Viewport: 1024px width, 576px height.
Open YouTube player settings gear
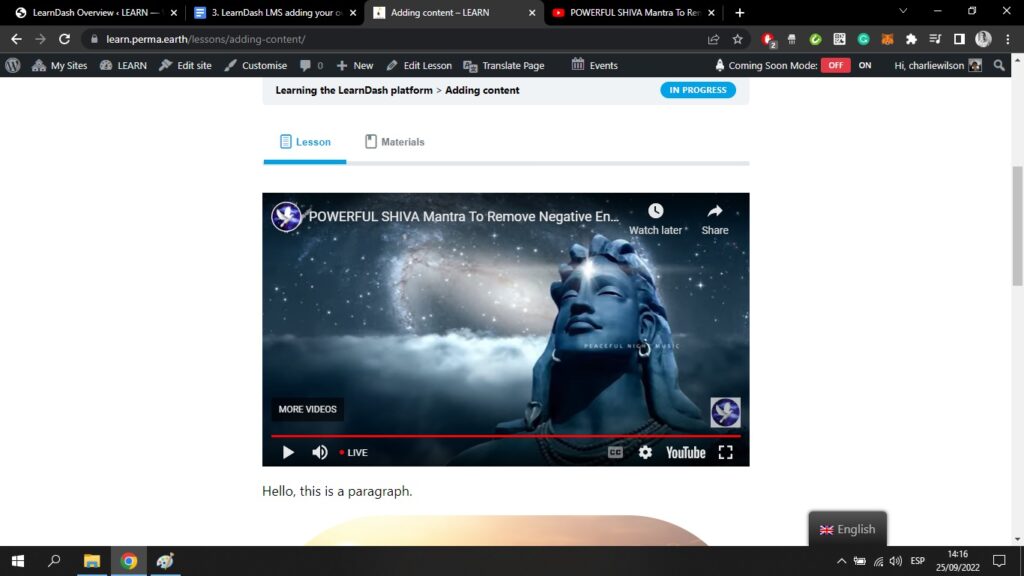click(x=645, y=452)
